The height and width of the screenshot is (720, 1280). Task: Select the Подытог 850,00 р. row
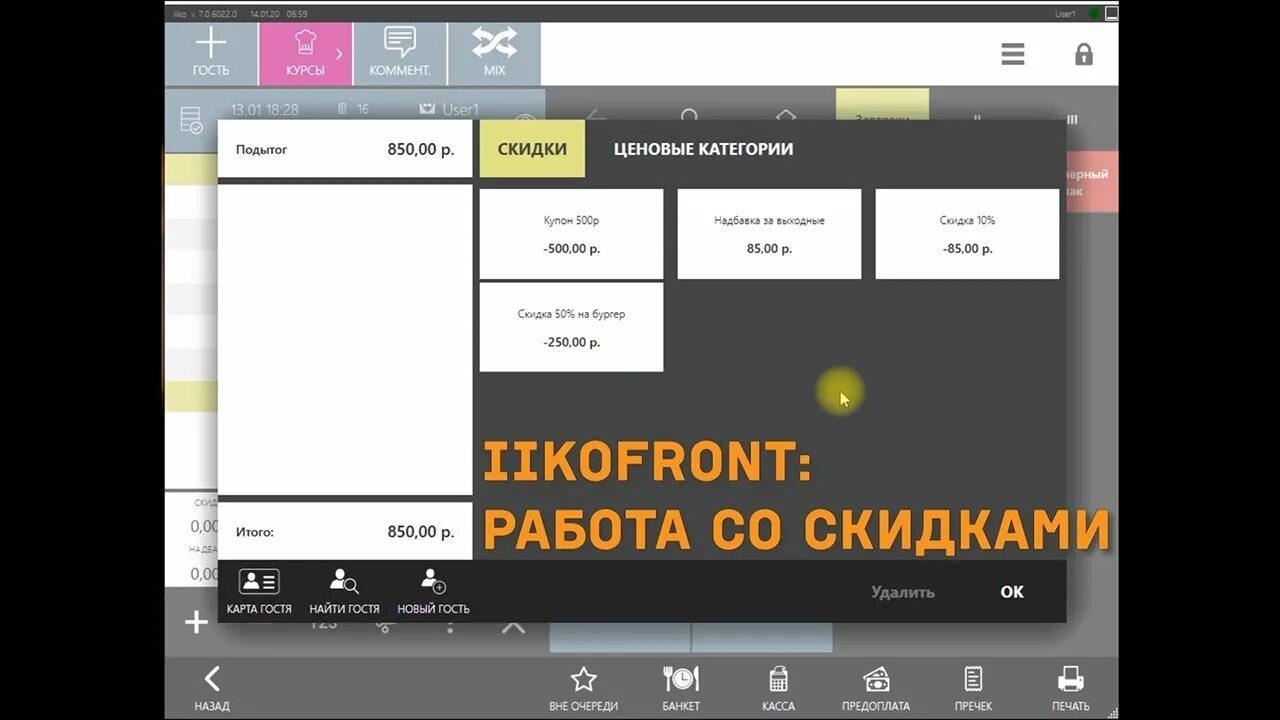tap(345, 150)
